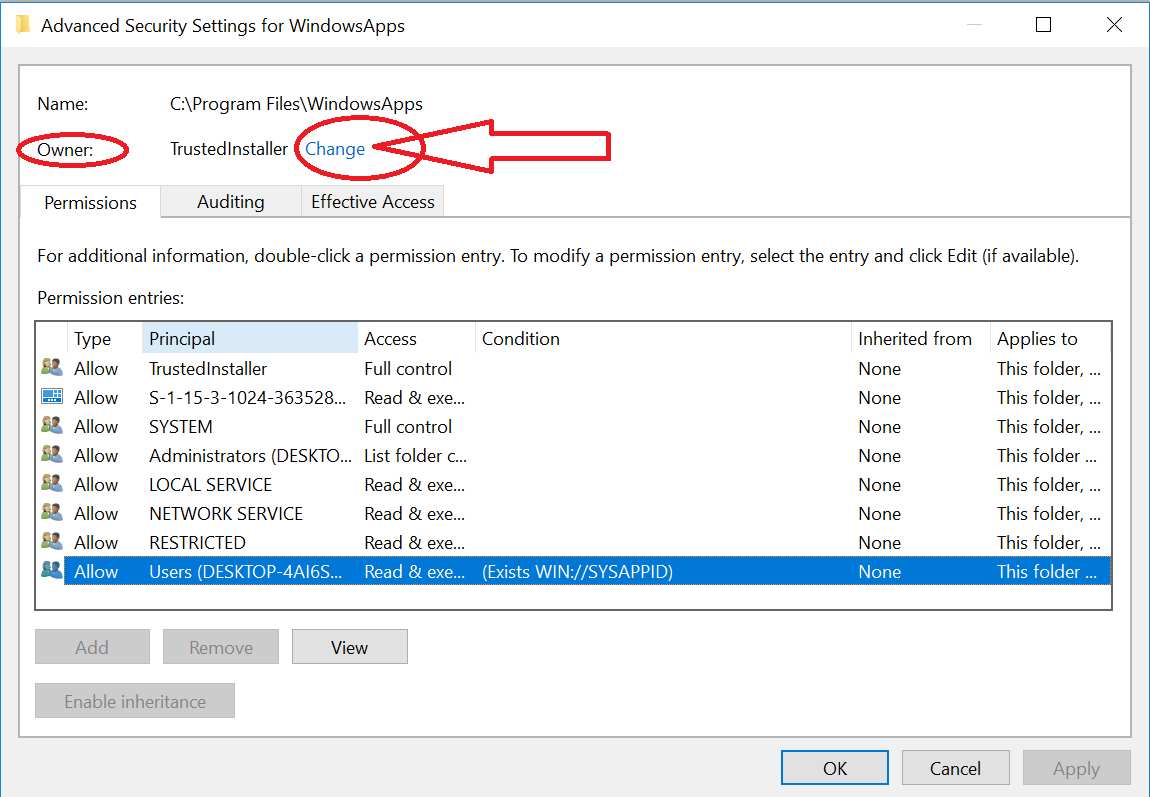Sort entries by the Principal column header
Screen dimensions: 1150x797
[x=249, y=339]
